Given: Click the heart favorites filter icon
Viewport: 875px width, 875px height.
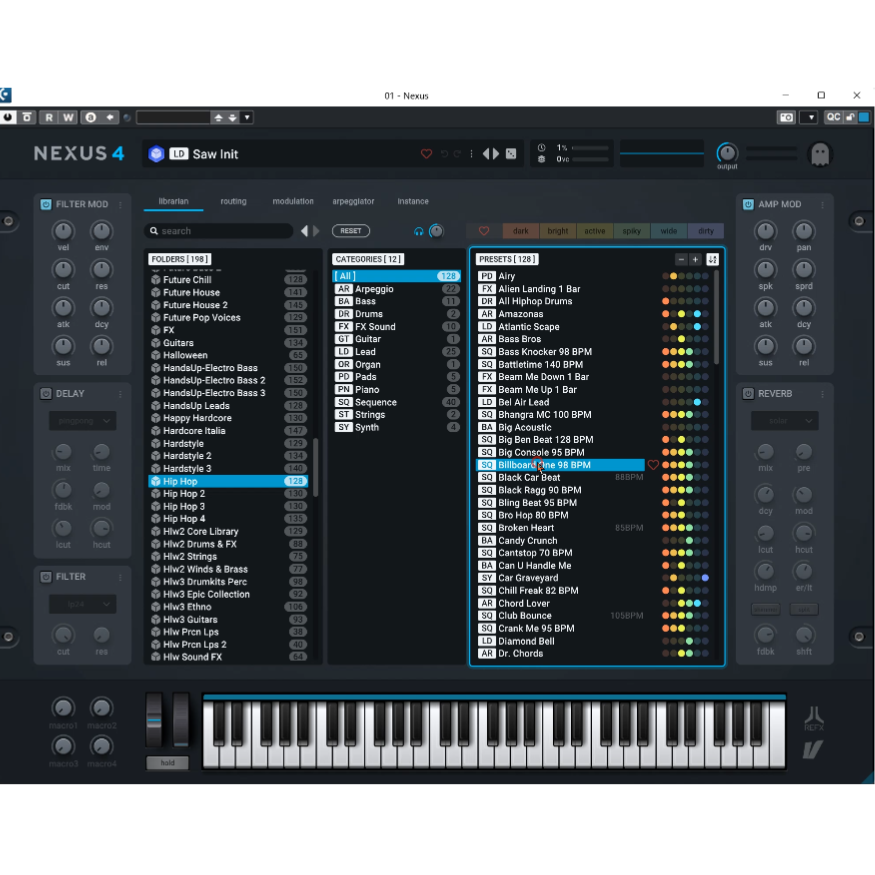Looking at the screenshot, I should (484, 231).
